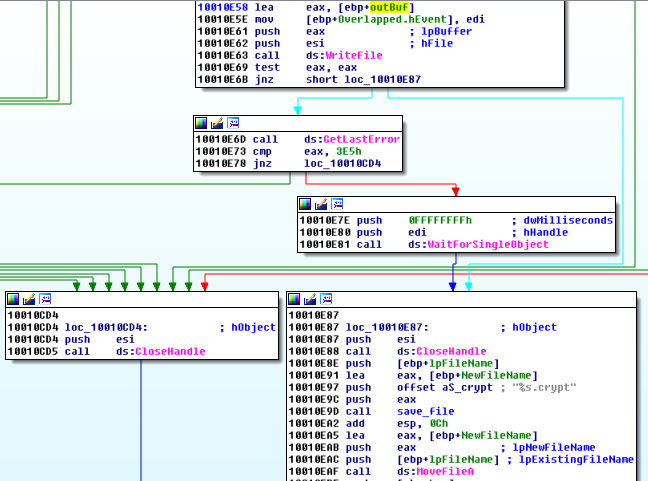Image resolution: width=648 pixels, height=481 pixels.
Task: Click the pencil icon on loc_10010CD4 block
Action: [29, 298]
